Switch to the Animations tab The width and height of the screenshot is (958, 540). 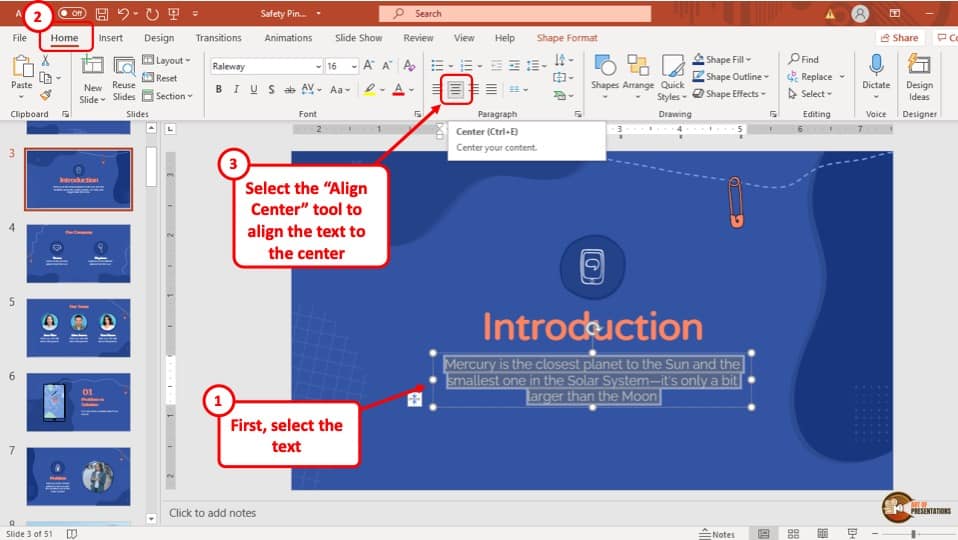pyautogui.click(x=288, y=38)
